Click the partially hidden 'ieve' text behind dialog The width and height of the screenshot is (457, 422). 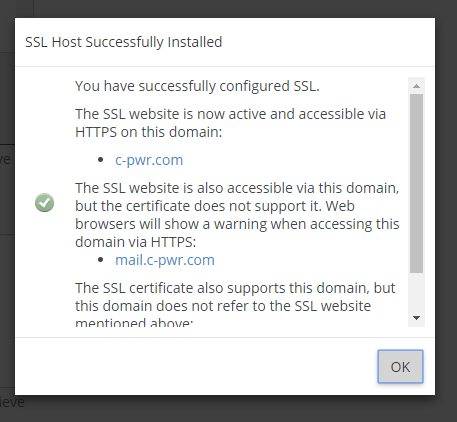12,402
